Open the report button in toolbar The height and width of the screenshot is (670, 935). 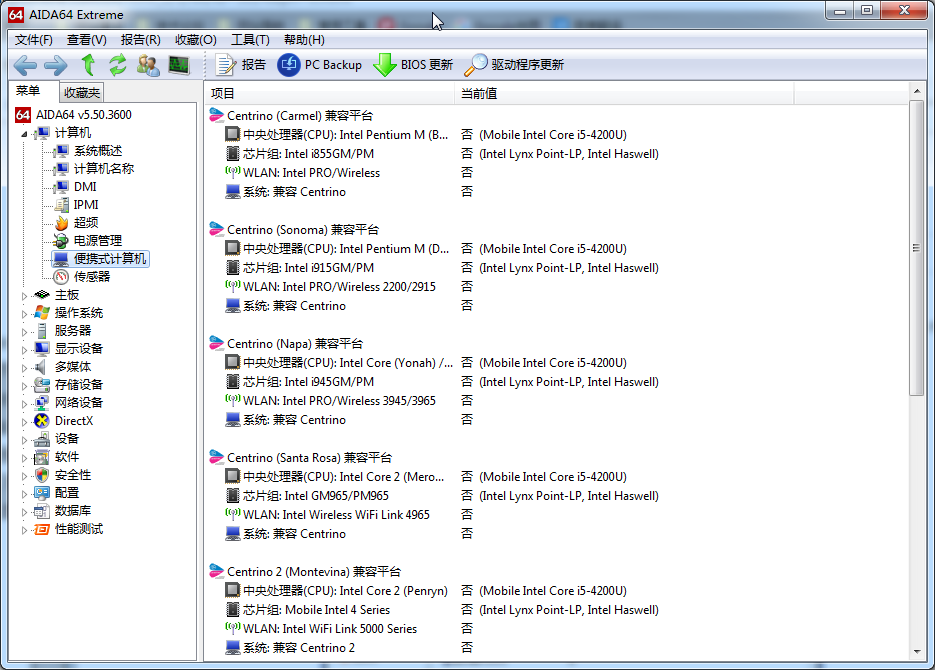tap(241, 64)
